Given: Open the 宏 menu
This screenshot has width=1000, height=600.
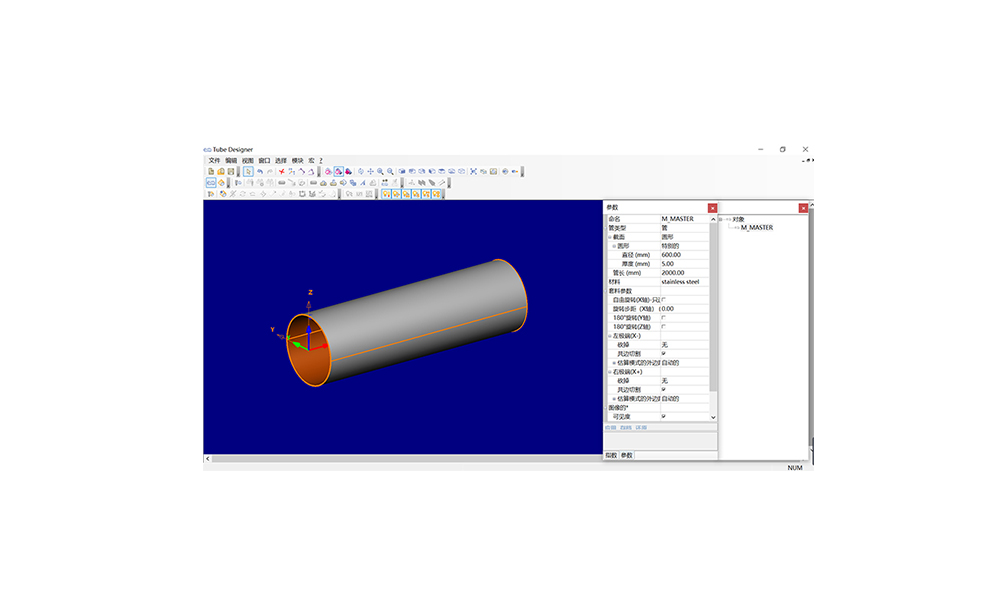Looking at the screenshot, I should point(311,161).
